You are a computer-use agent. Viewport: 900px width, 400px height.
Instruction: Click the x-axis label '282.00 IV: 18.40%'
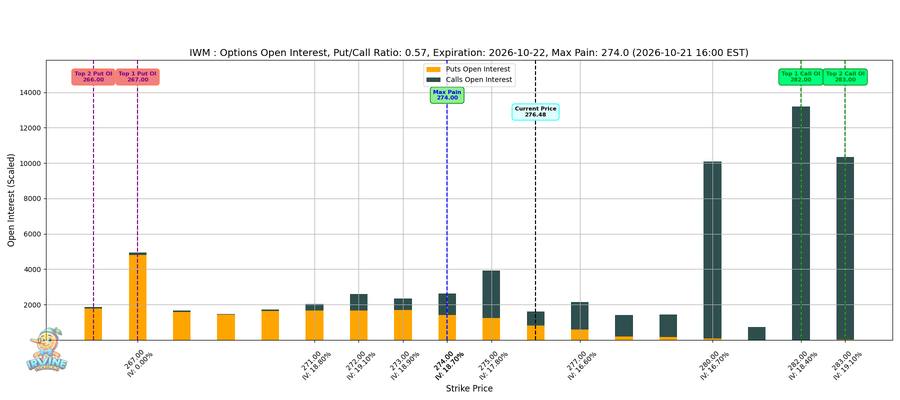tap(802, 365)
